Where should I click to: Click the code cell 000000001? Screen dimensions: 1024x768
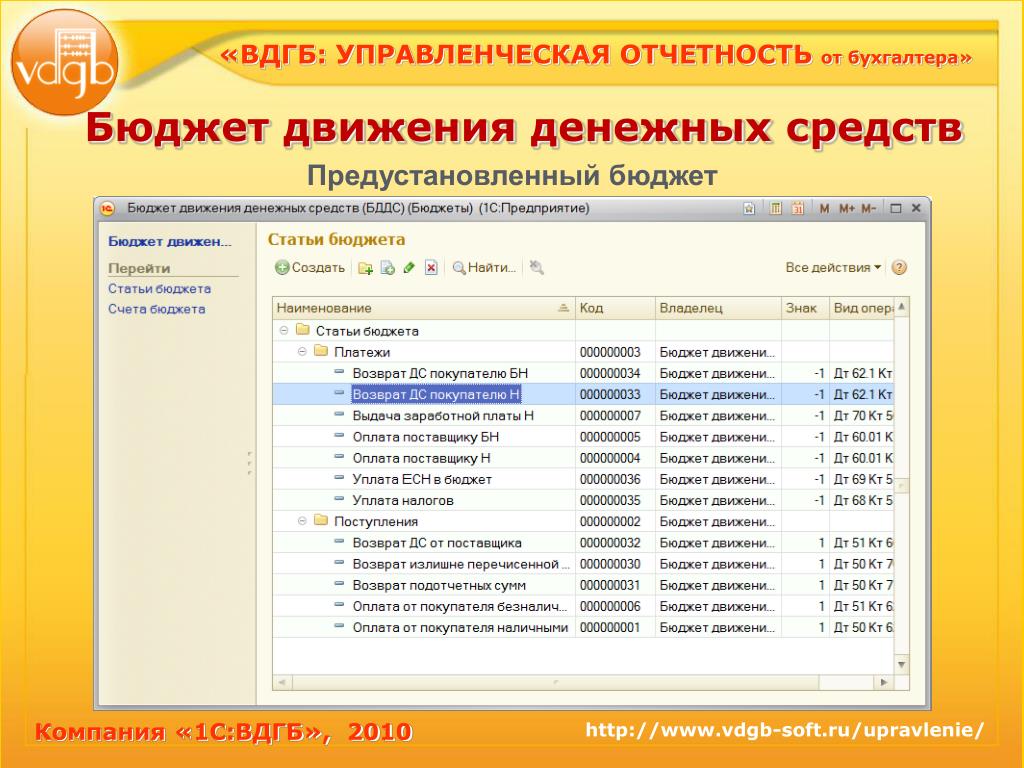pyautogui.click(x=615, y=628)
